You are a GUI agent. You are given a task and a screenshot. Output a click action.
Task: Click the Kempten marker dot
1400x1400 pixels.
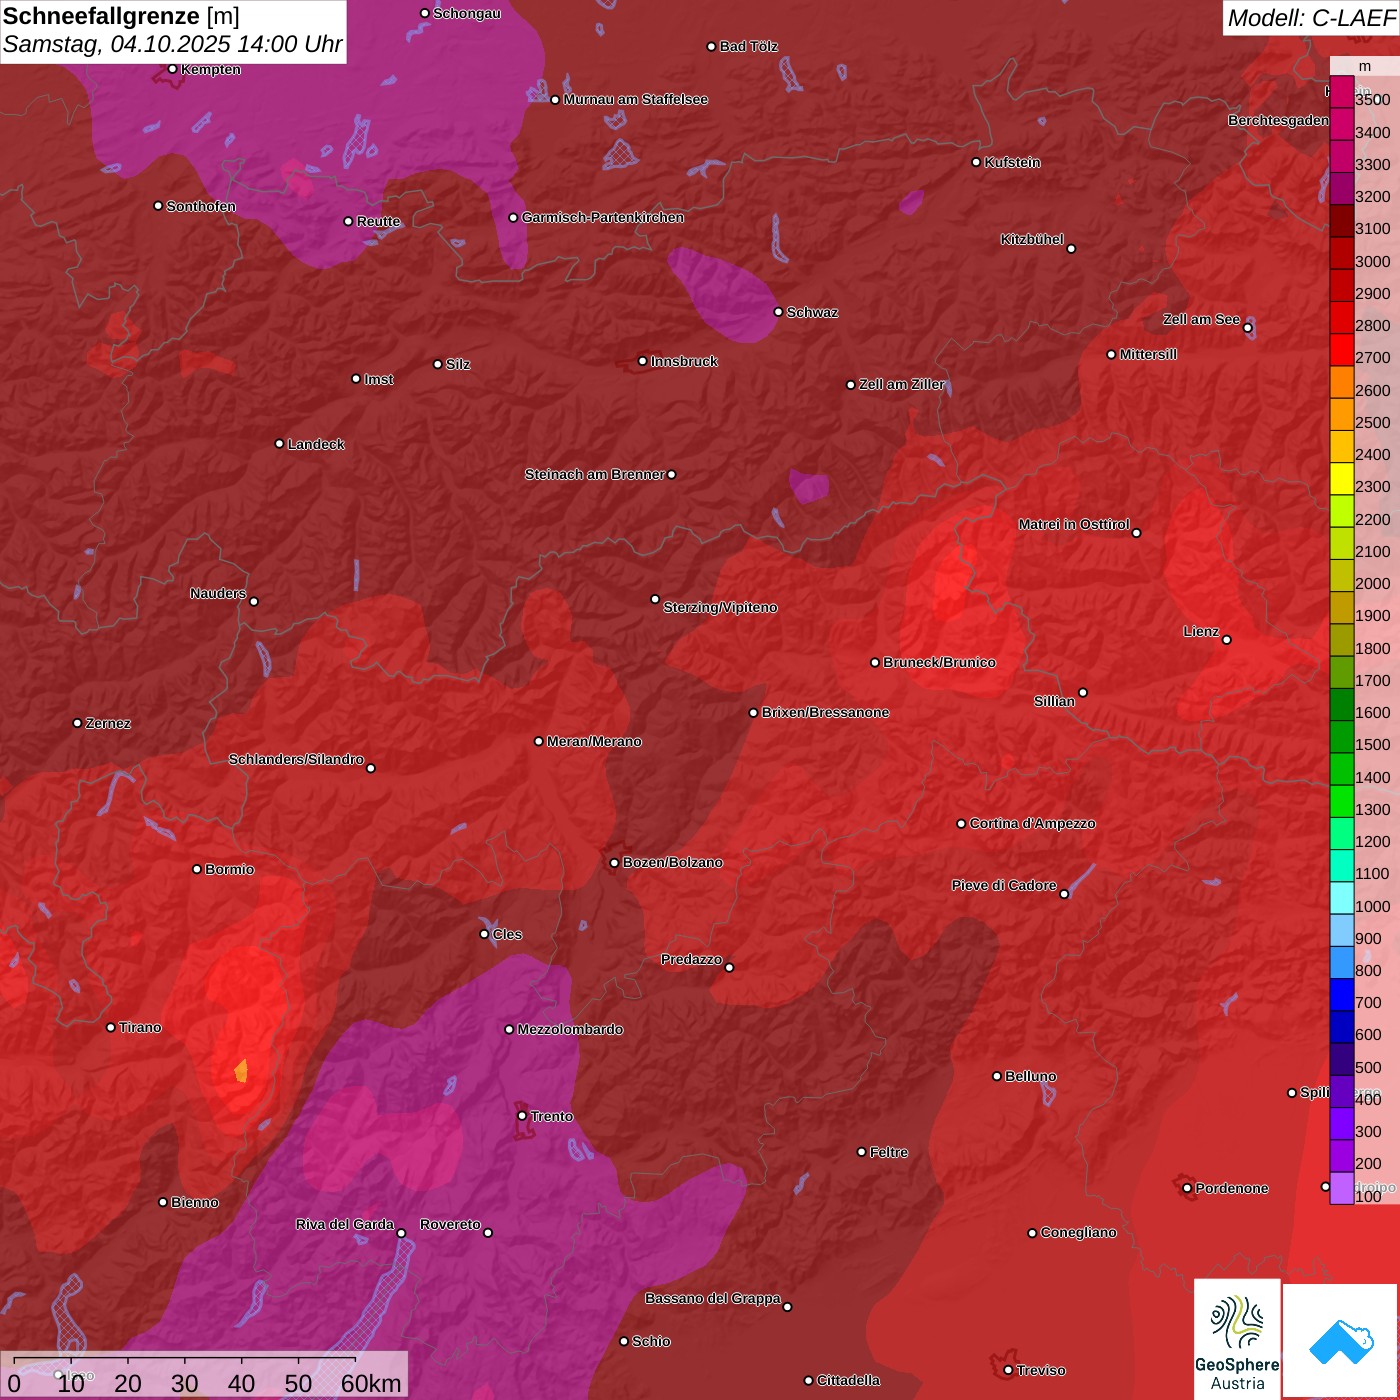[x=173, y=69]
